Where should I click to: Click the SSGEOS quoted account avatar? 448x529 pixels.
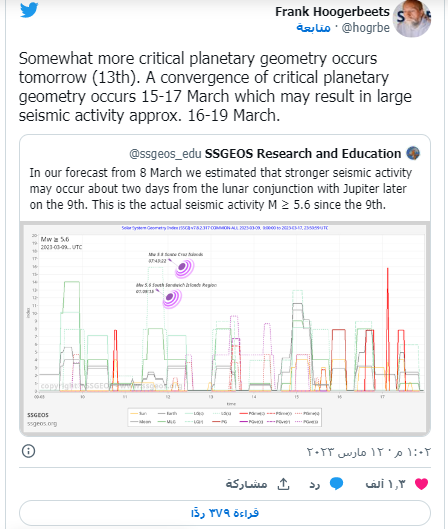tap(413, 153)
